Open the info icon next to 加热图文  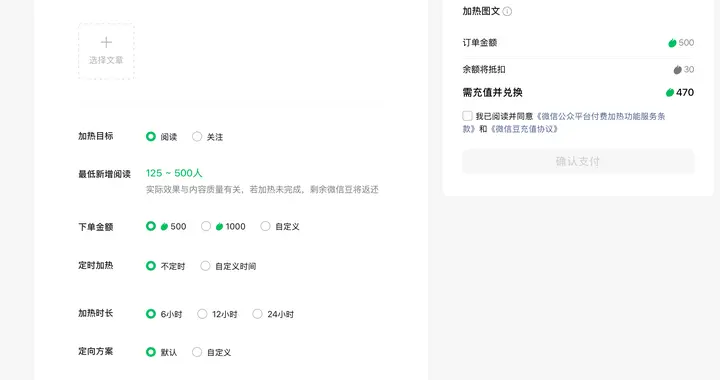click(x=507, y=11)
